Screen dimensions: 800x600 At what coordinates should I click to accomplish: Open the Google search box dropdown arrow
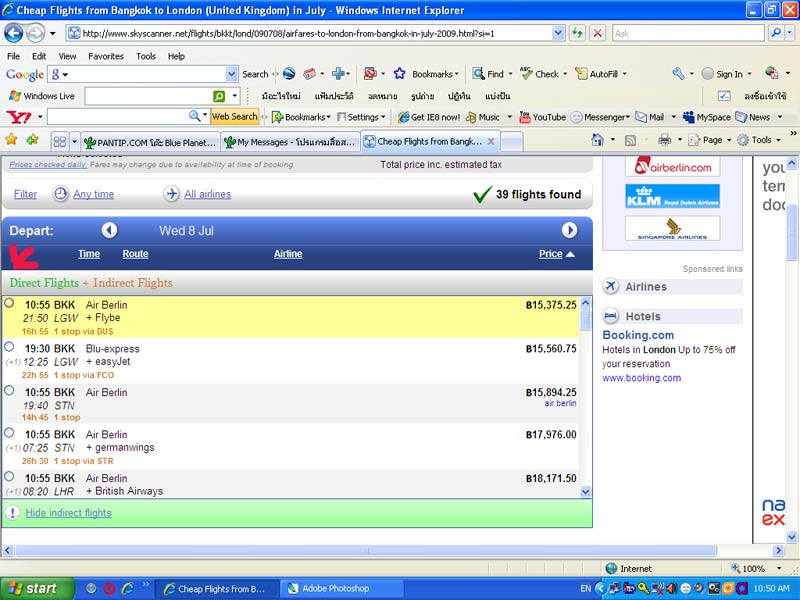click(x=232, y=74)
